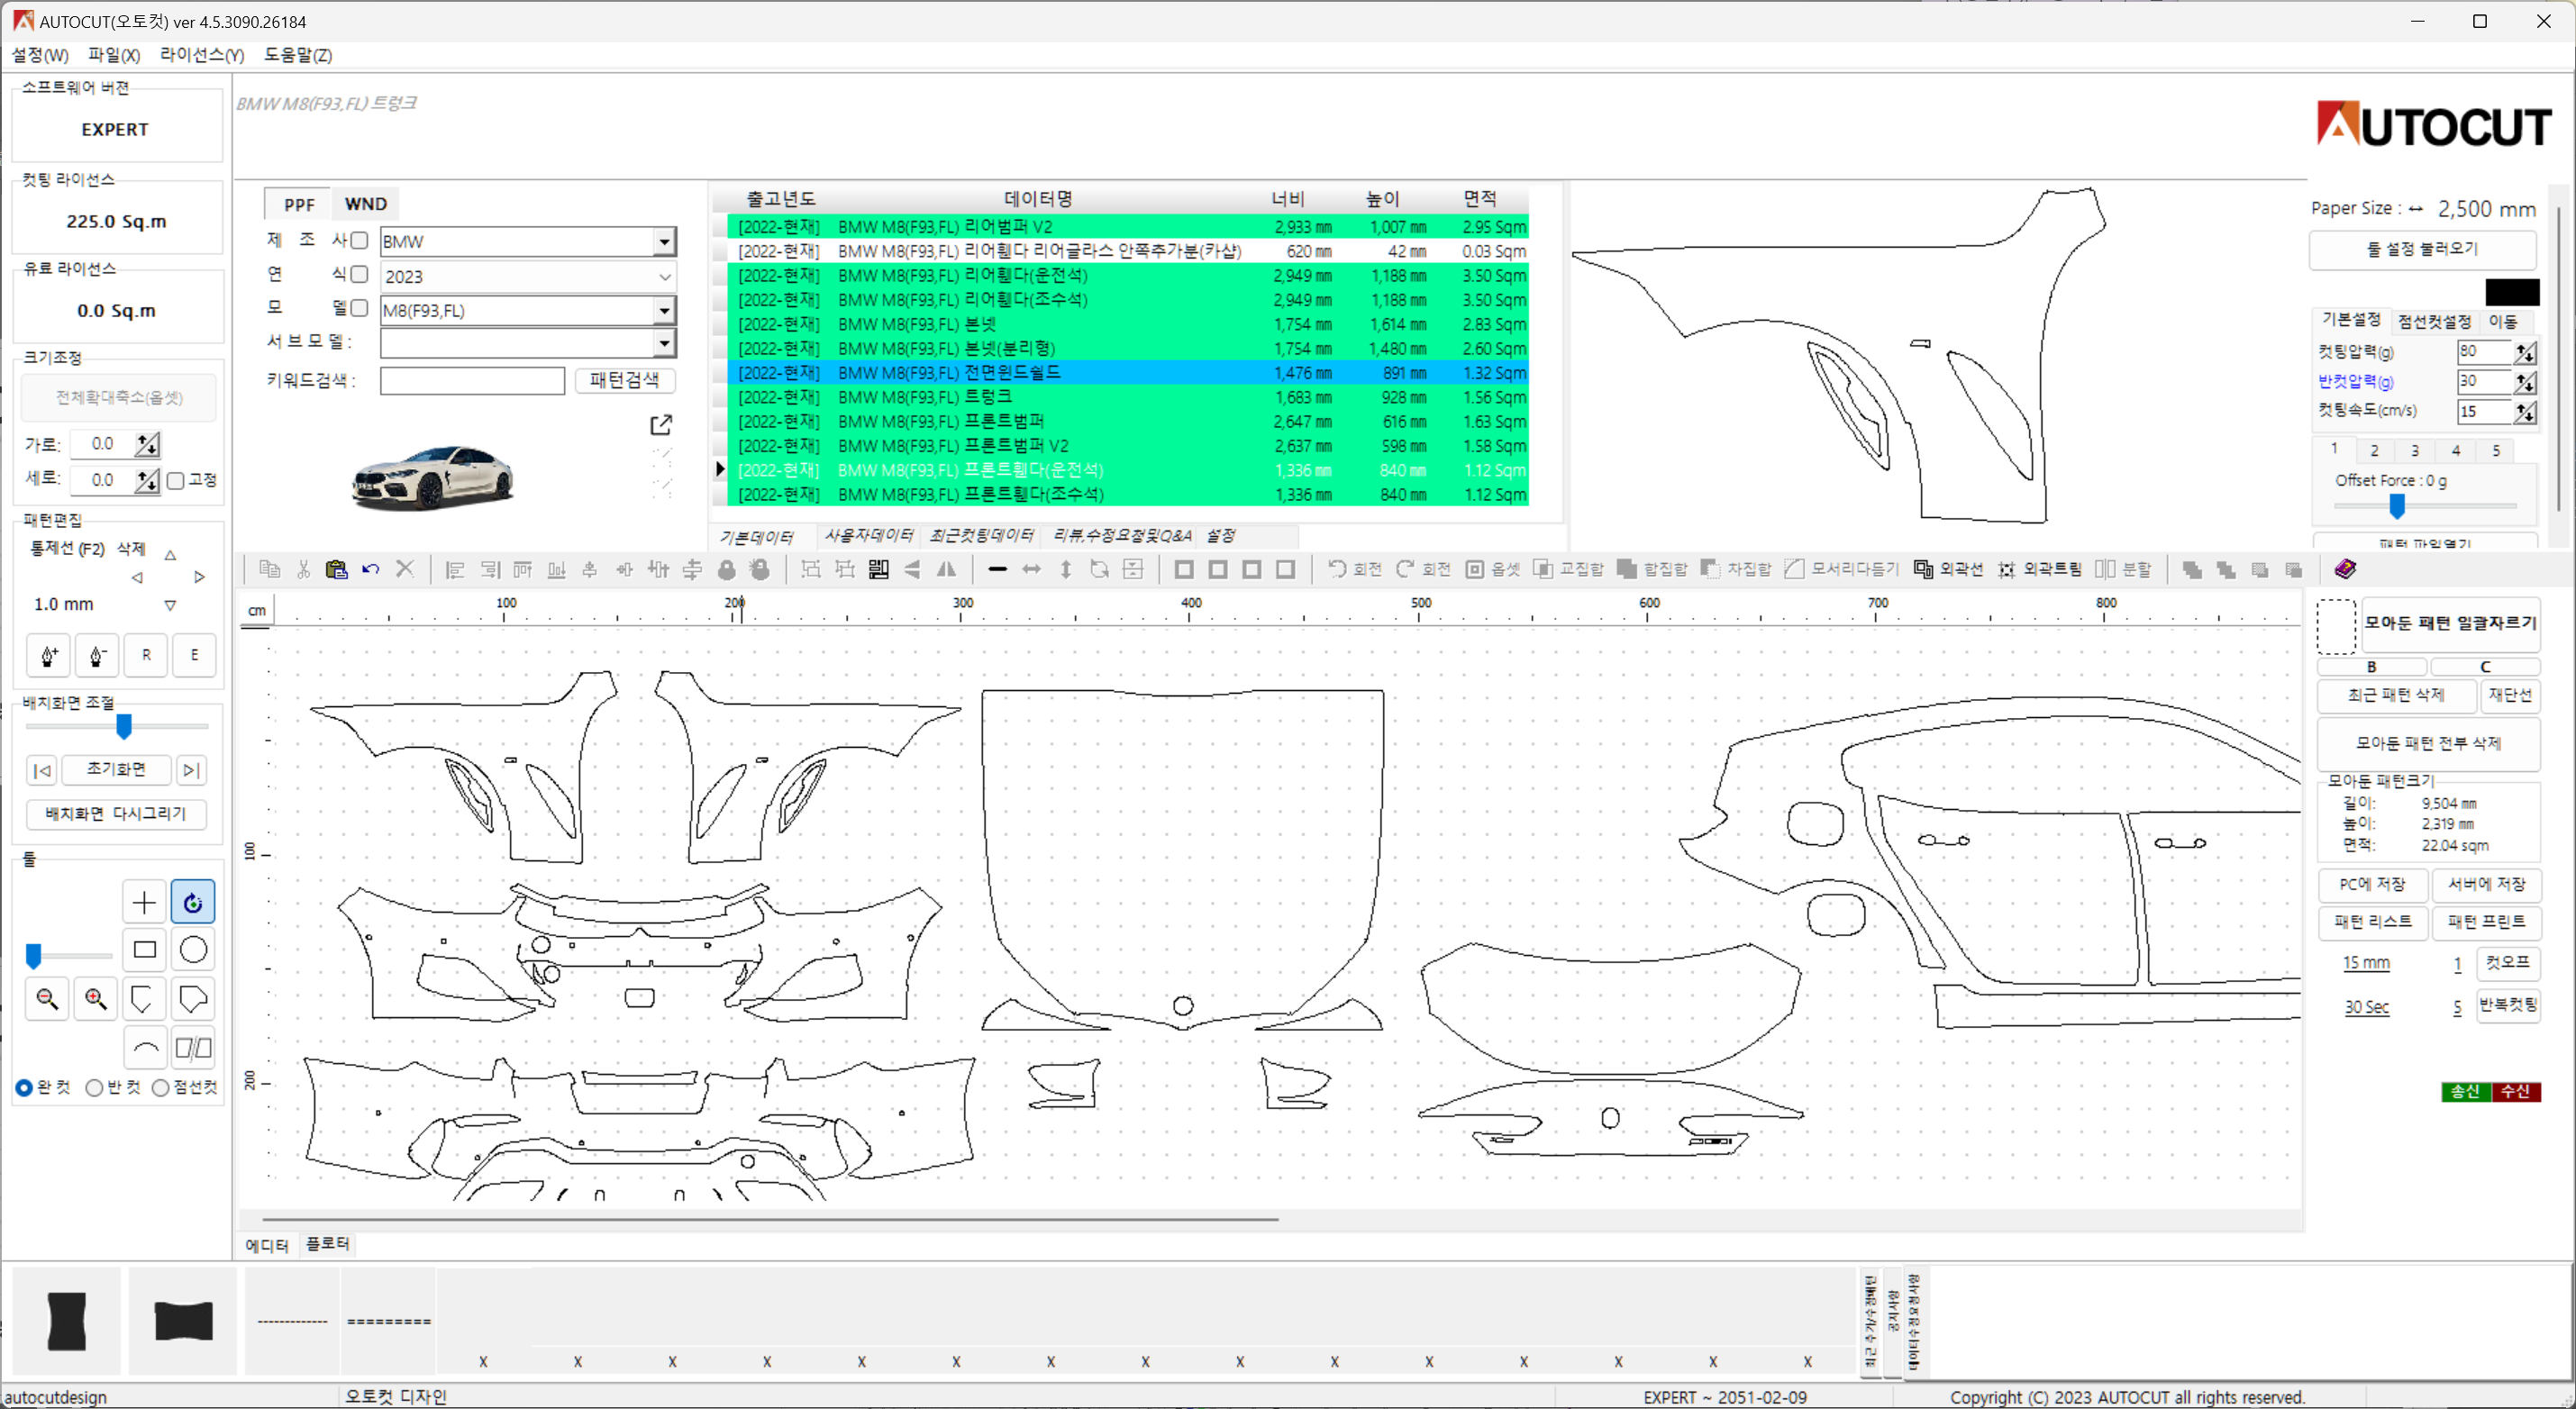
Task: Adjust the 배치화면 조절 slider
Action: pos(124,727)
